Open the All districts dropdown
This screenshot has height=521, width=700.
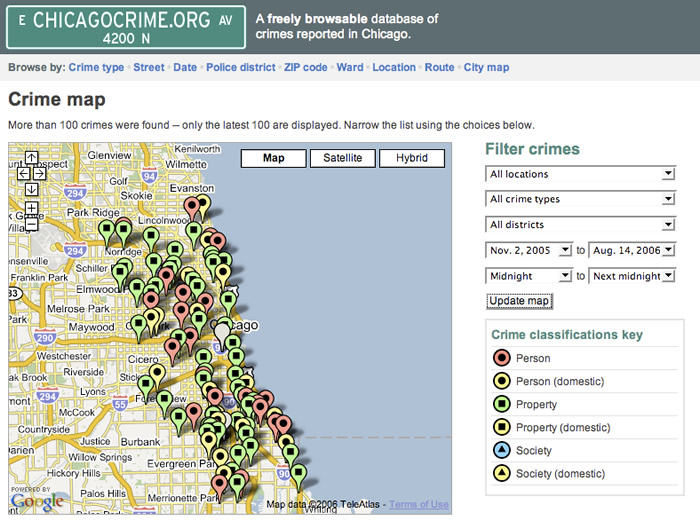[x=580, y=224]
